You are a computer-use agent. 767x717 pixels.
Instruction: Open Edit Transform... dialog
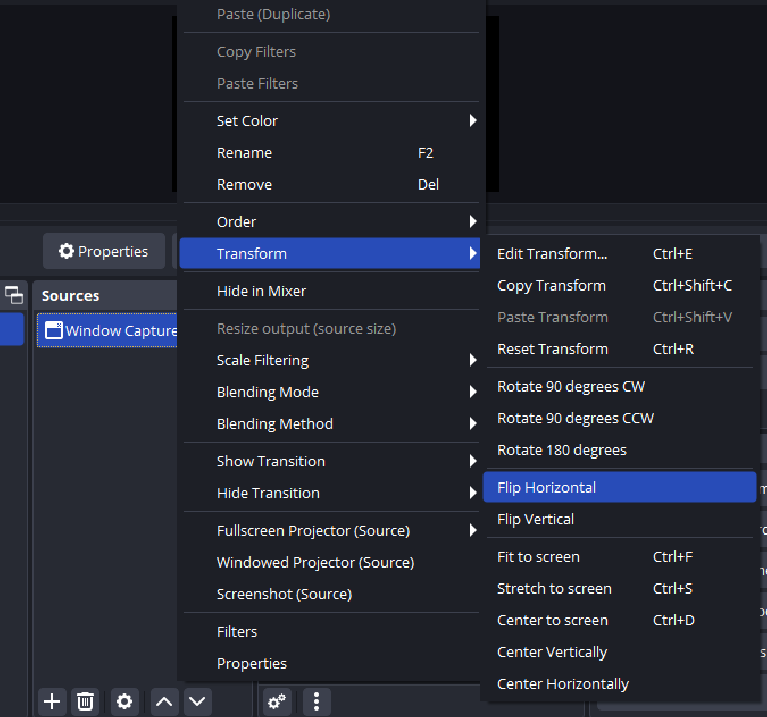[x=620, y=254]
